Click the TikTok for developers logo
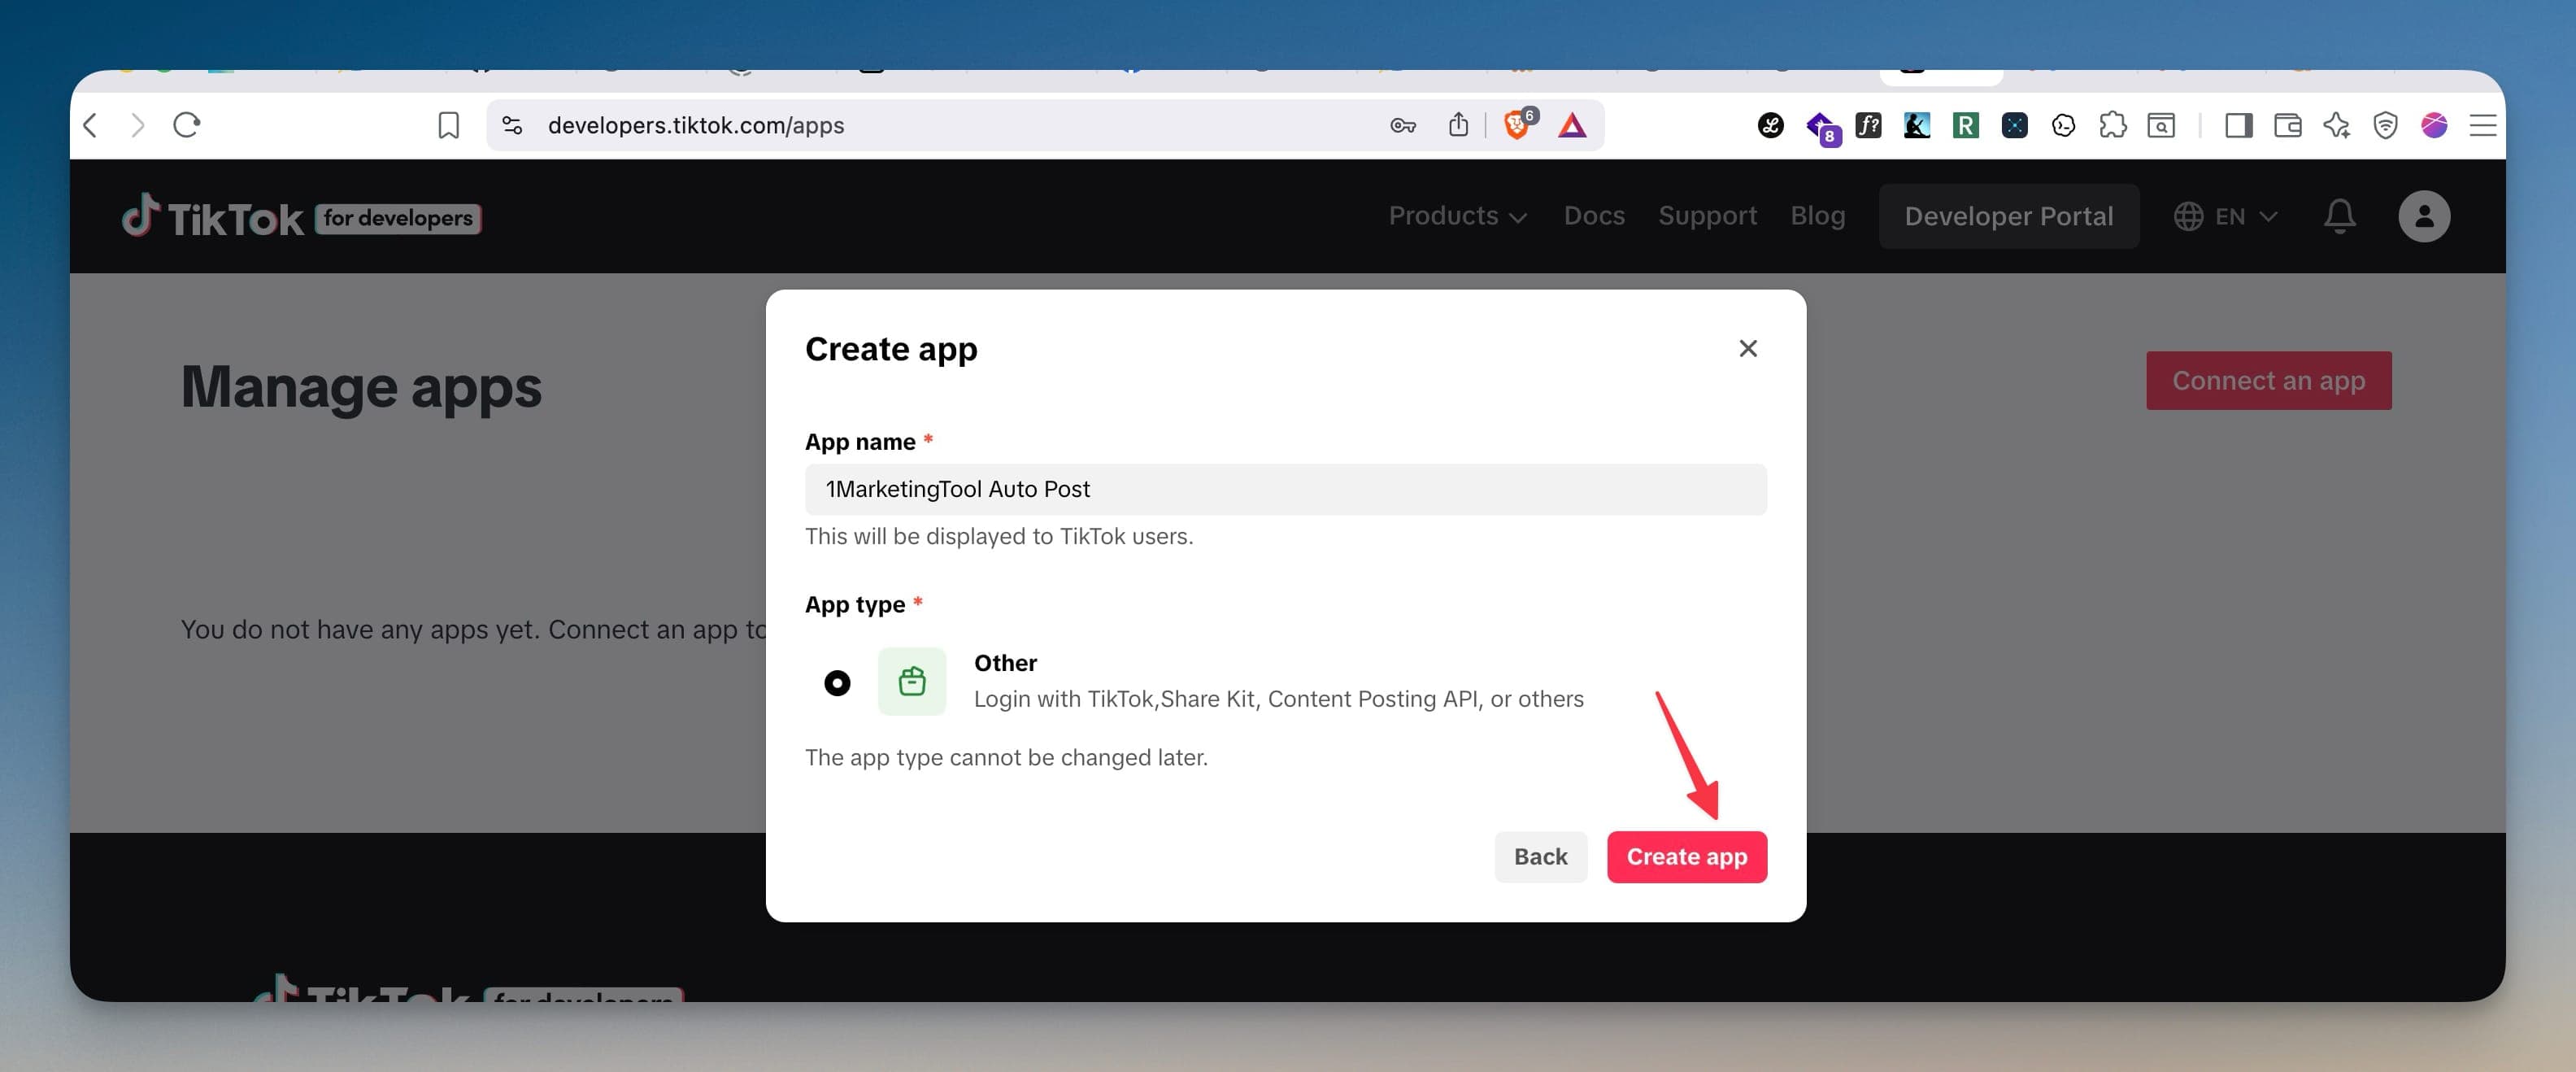The width and height of the screenshot is (2576, 1072). coord(301,217)
